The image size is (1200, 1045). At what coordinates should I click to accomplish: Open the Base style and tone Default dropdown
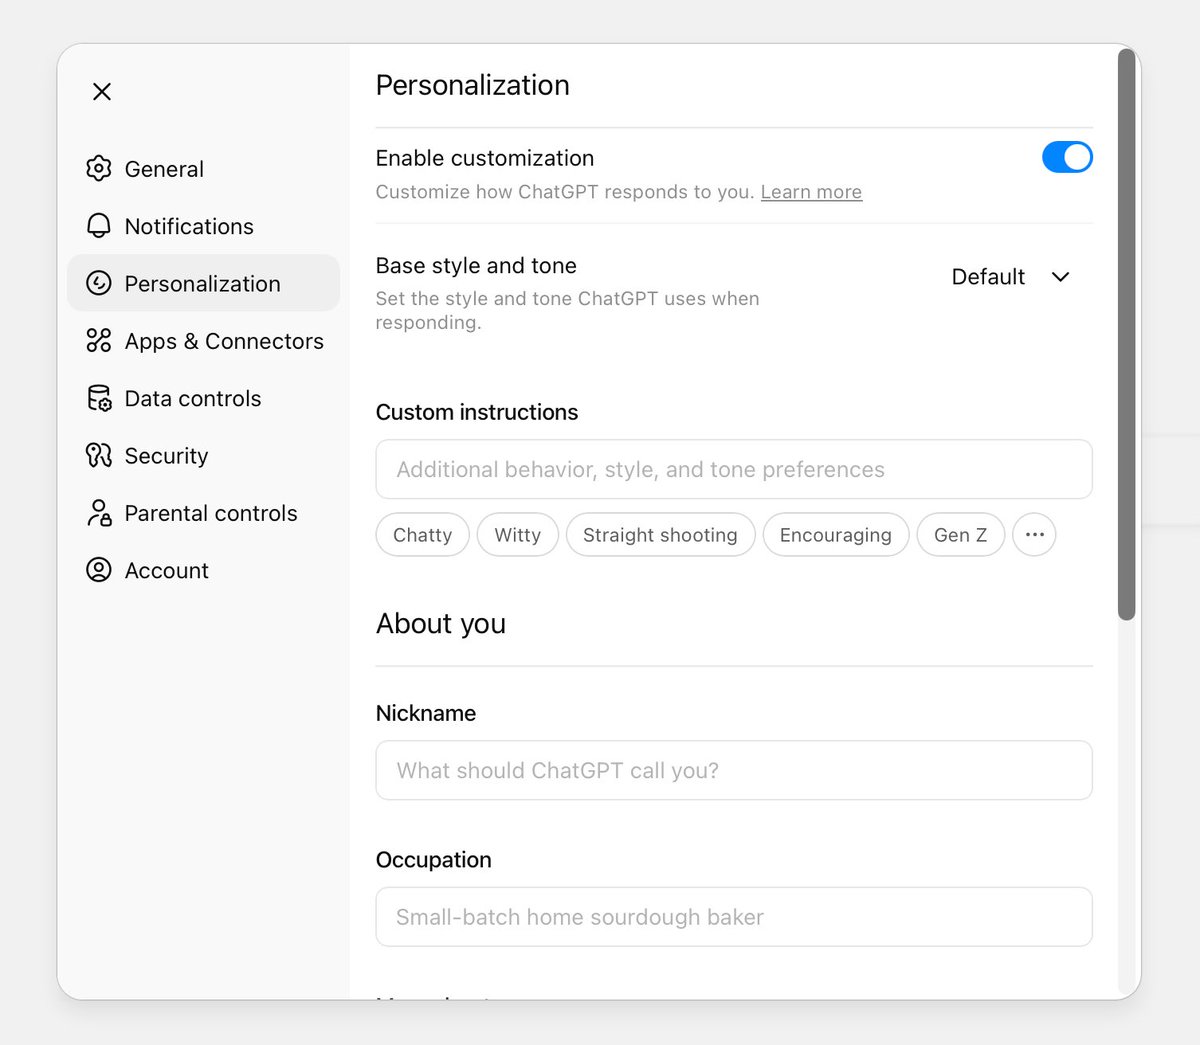[x=1011, y=277]
